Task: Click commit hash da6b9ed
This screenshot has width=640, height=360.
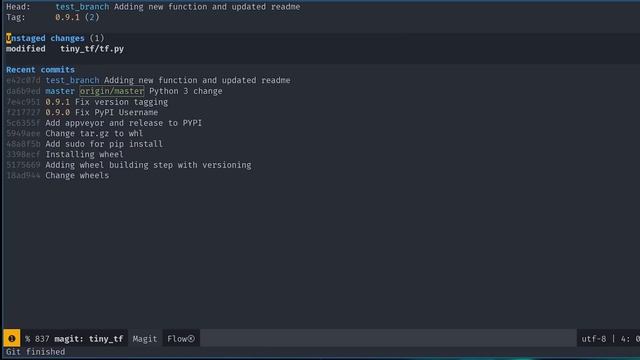Action: click(23, 91)
